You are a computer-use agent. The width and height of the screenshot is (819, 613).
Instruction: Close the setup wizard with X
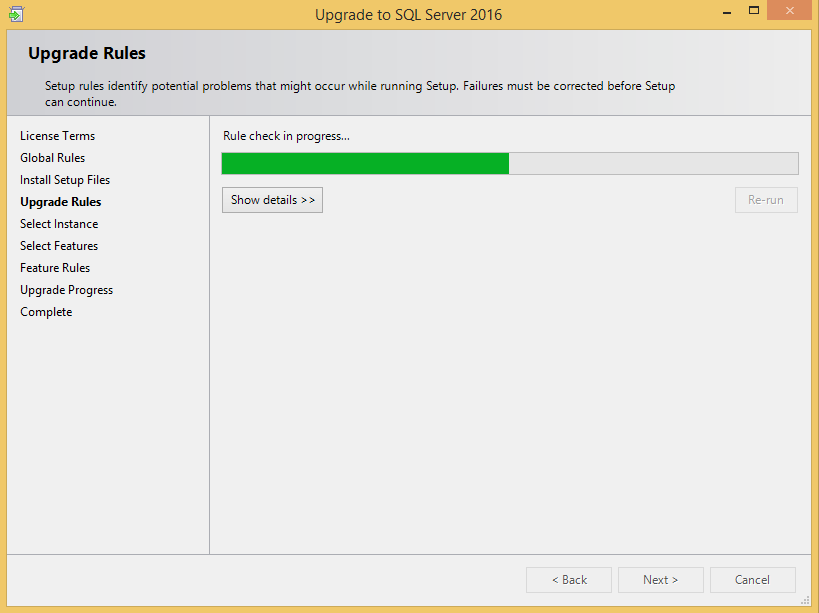(x=789, y=10)
